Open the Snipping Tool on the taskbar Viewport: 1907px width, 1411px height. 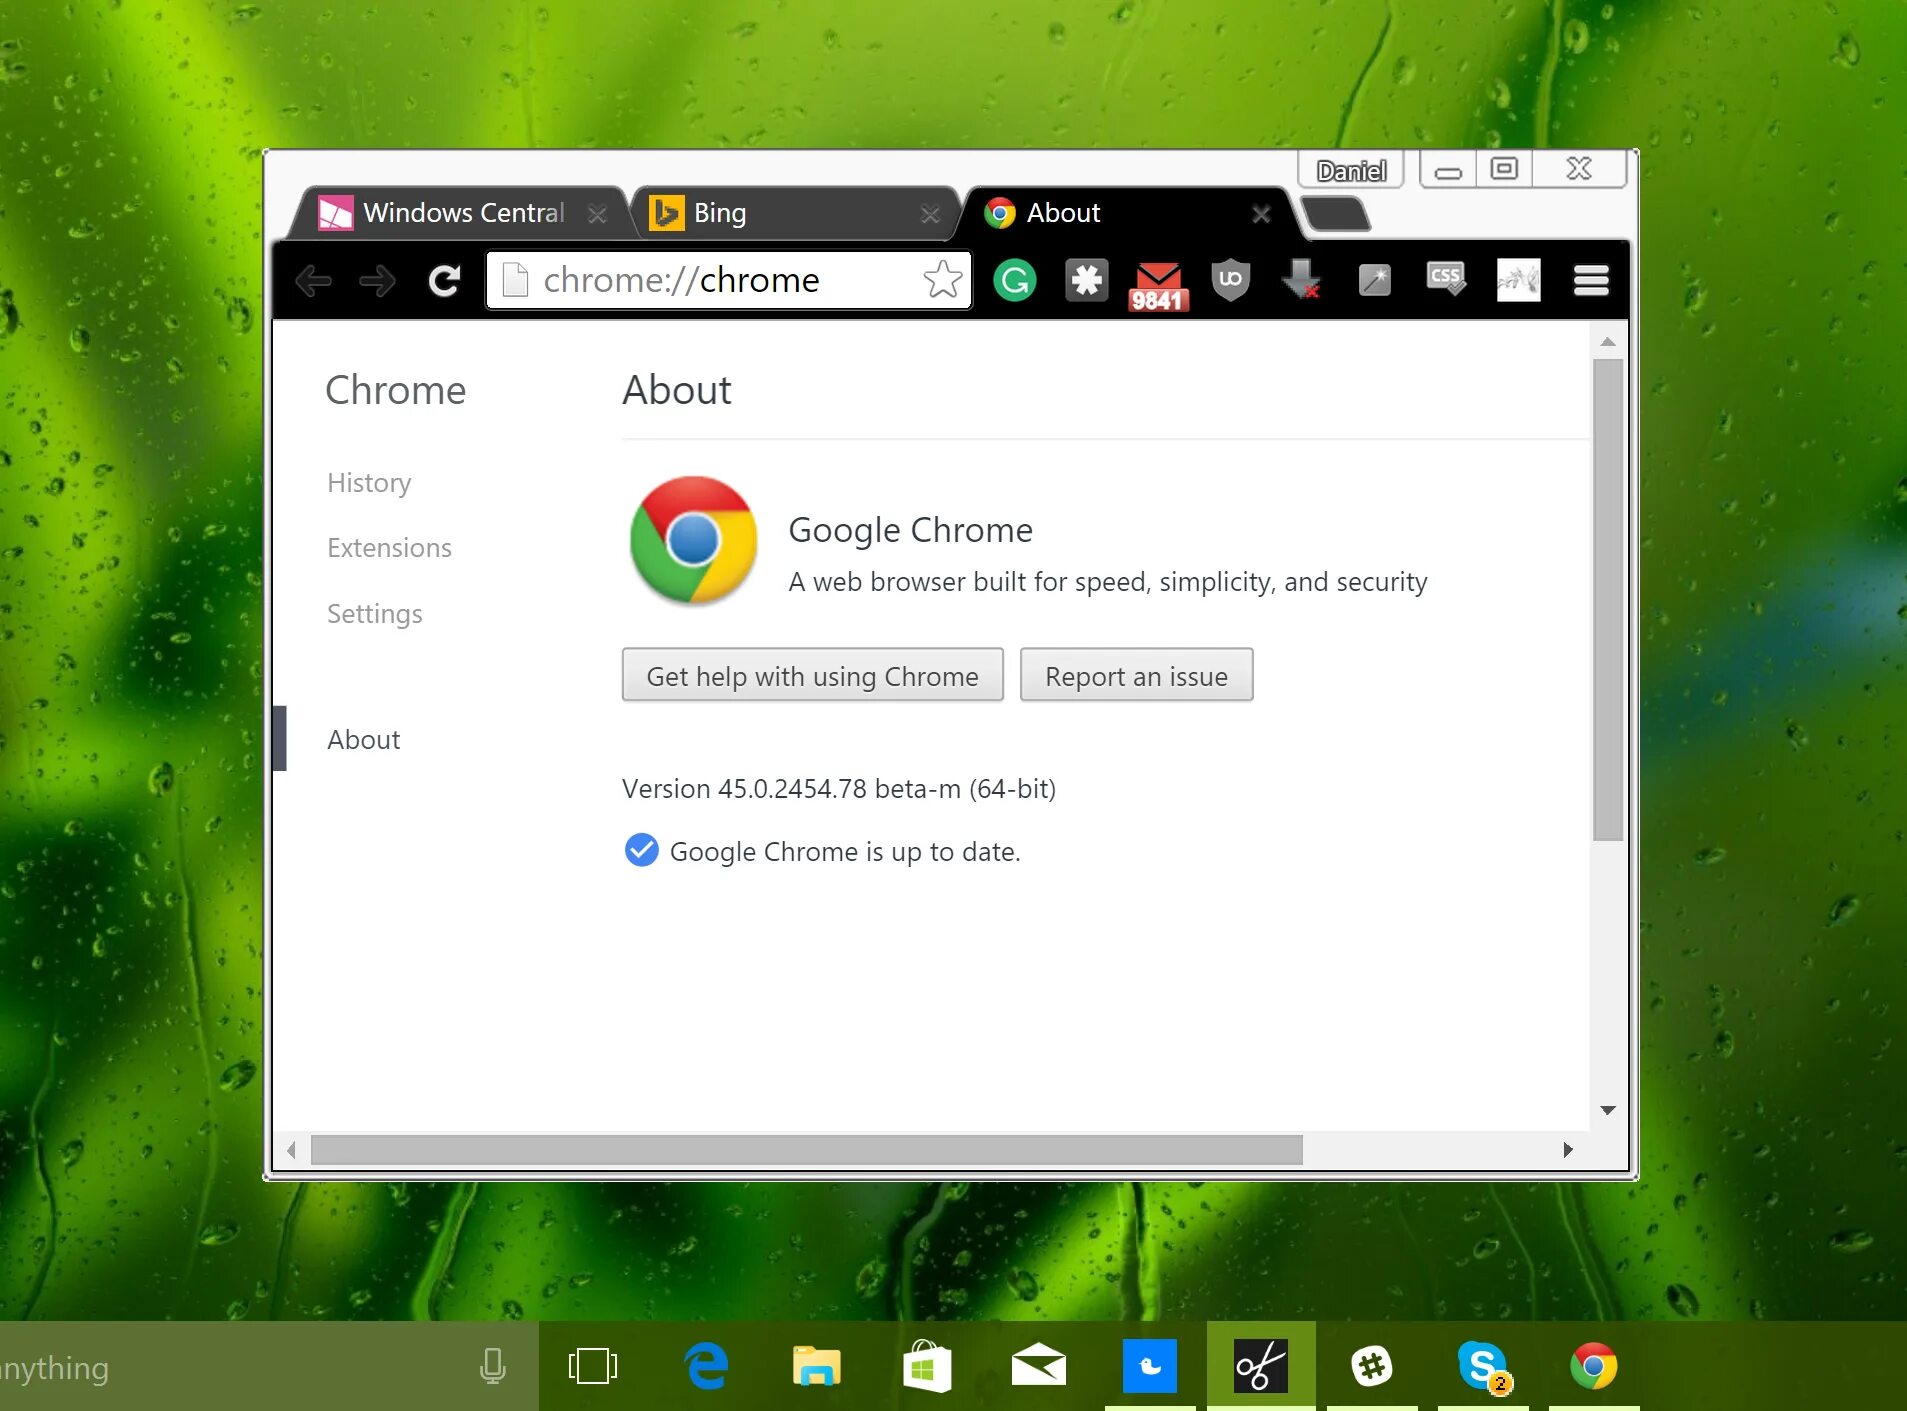pyautogui.click(x=1261, y=1366)
